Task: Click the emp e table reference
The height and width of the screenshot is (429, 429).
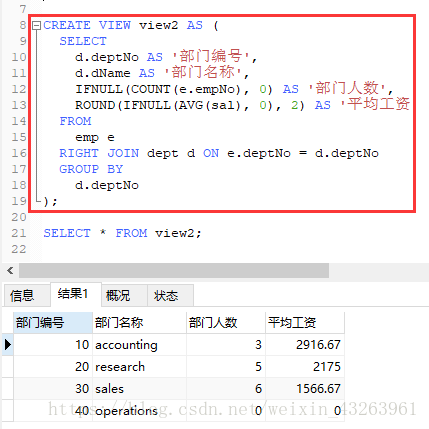Action: (95, 137)
